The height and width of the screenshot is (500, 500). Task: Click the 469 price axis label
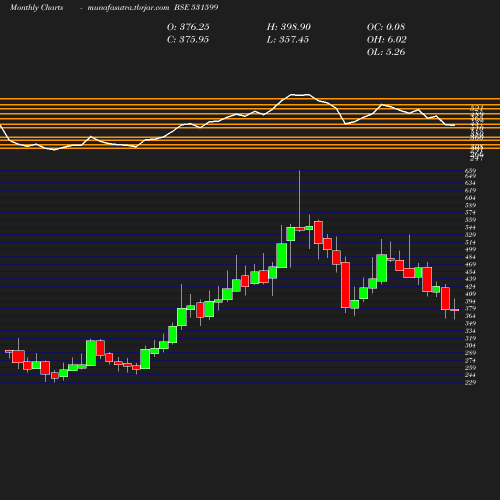(470, 265)
